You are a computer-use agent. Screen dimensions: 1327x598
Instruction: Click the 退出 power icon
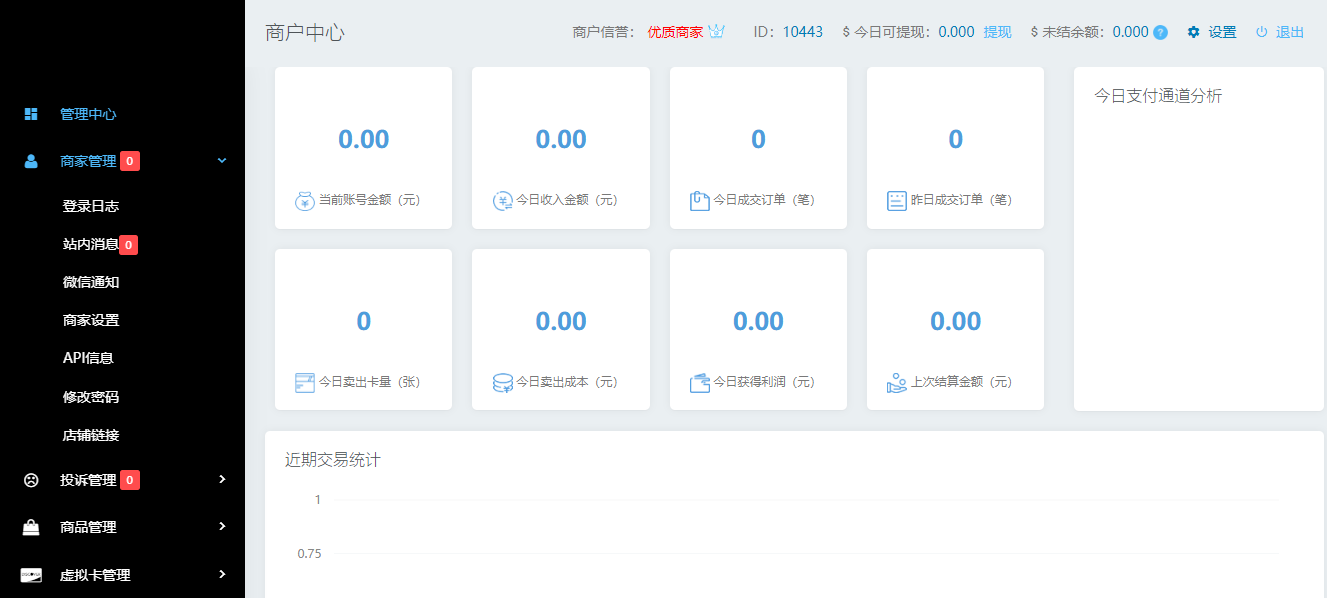pyautogui.click(x=1263, y=32)
